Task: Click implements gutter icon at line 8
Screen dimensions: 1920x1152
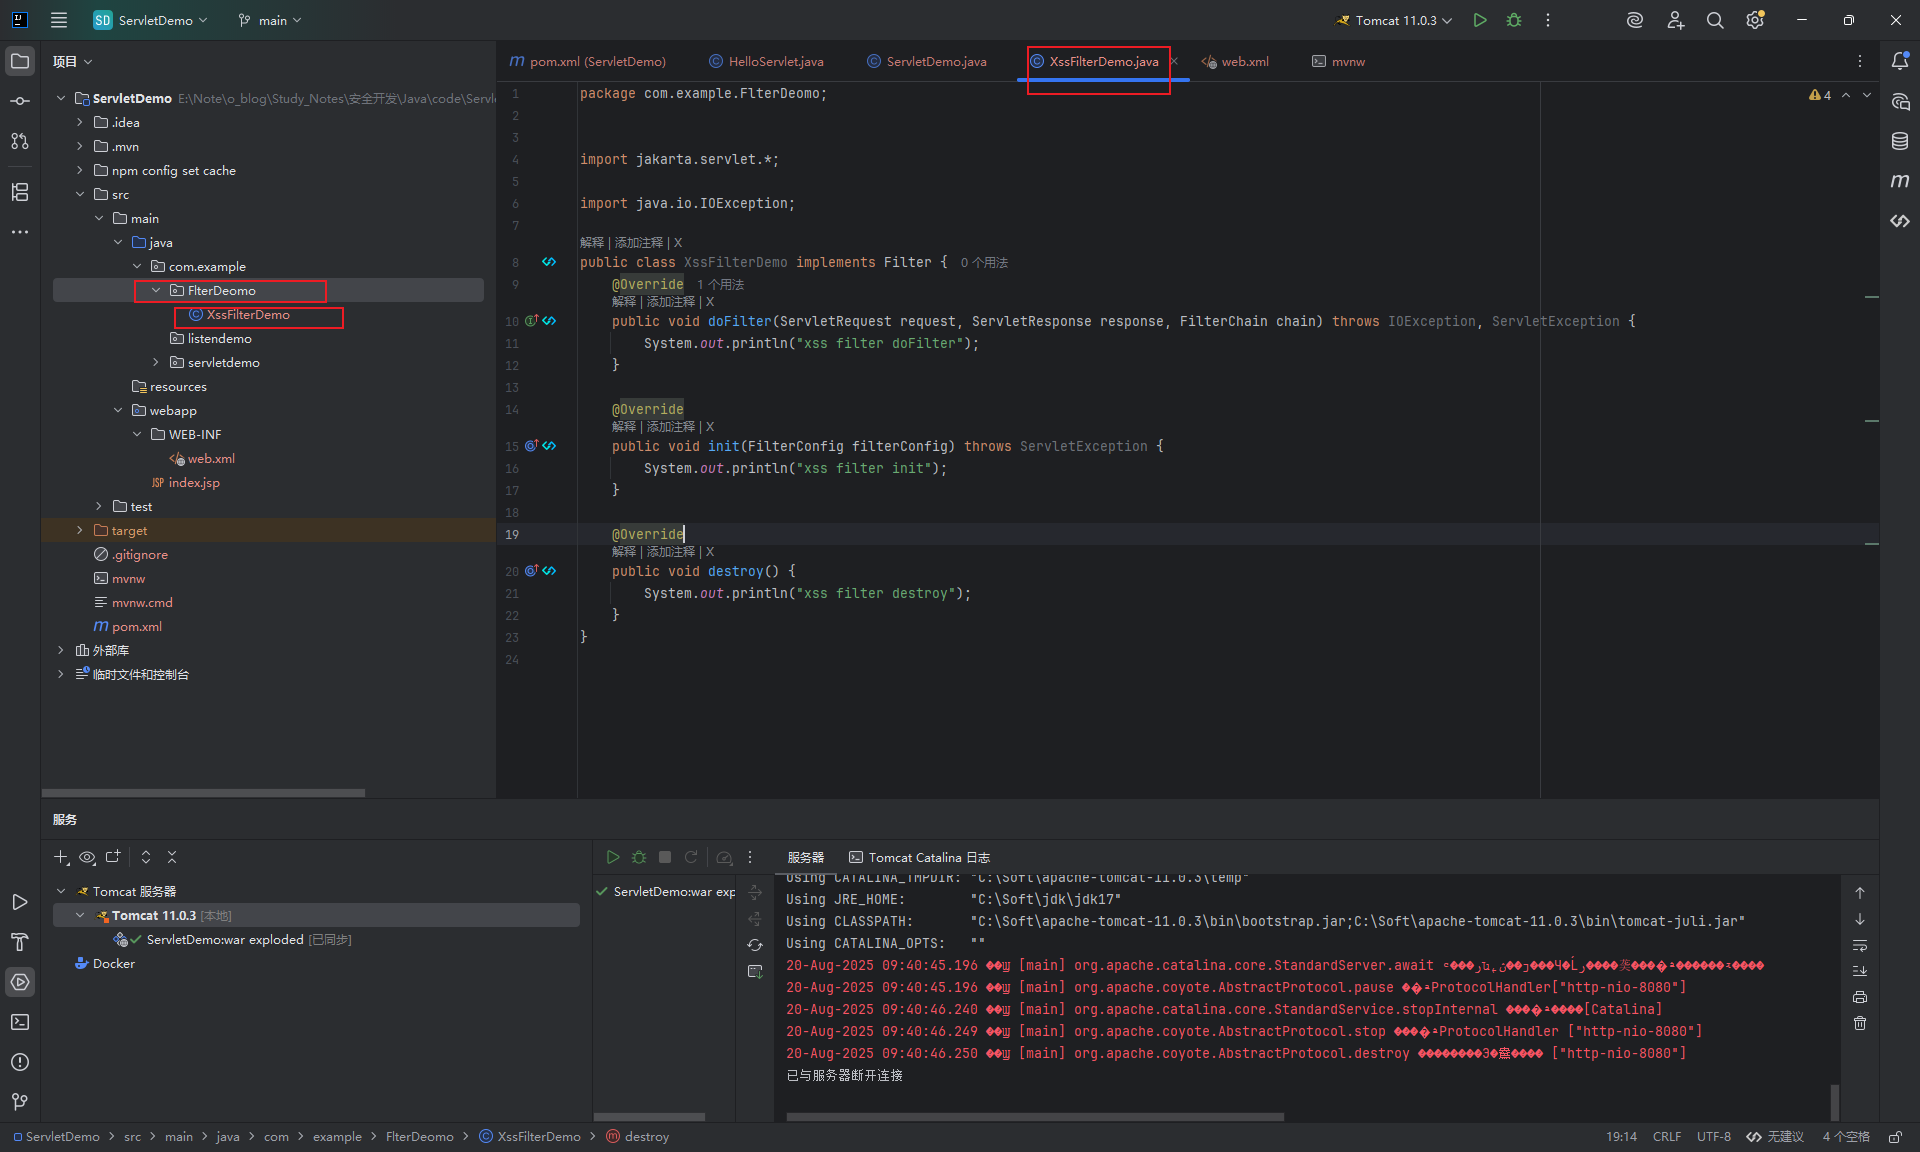Action: (x=549, y=262)
